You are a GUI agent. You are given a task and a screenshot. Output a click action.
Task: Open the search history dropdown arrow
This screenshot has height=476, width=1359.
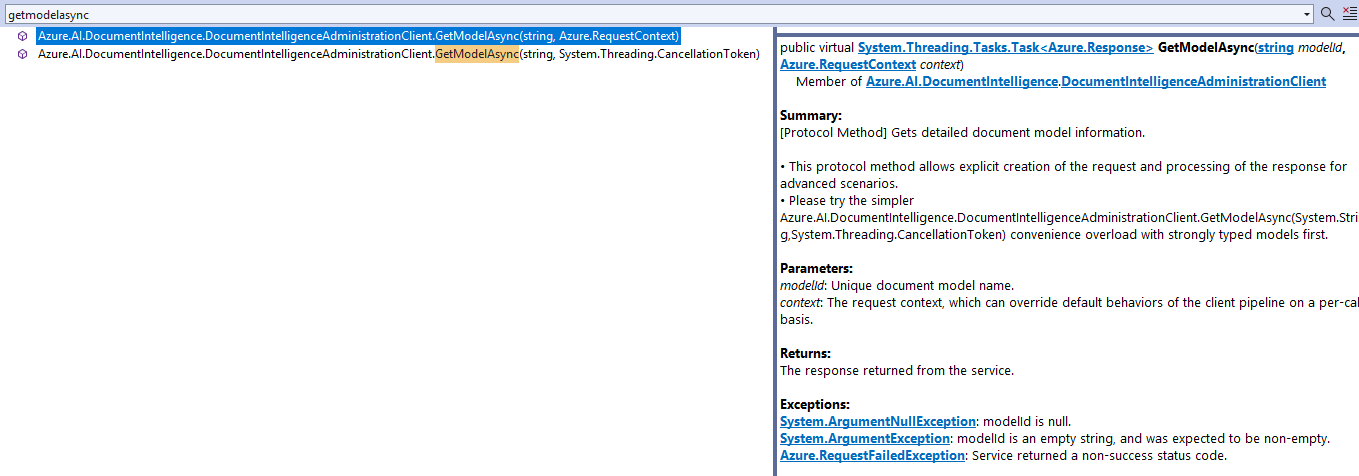pos(1308,14)
